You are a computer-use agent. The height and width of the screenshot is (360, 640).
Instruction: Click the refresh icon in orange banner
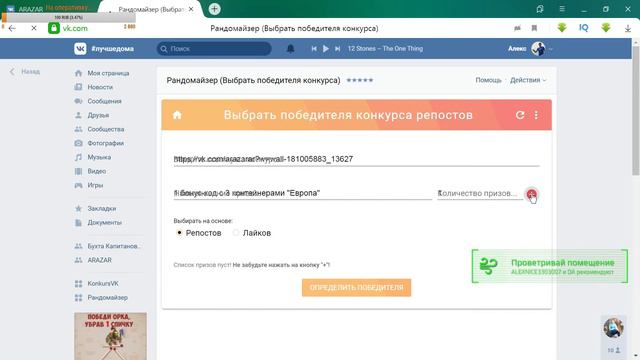[520, 115]
